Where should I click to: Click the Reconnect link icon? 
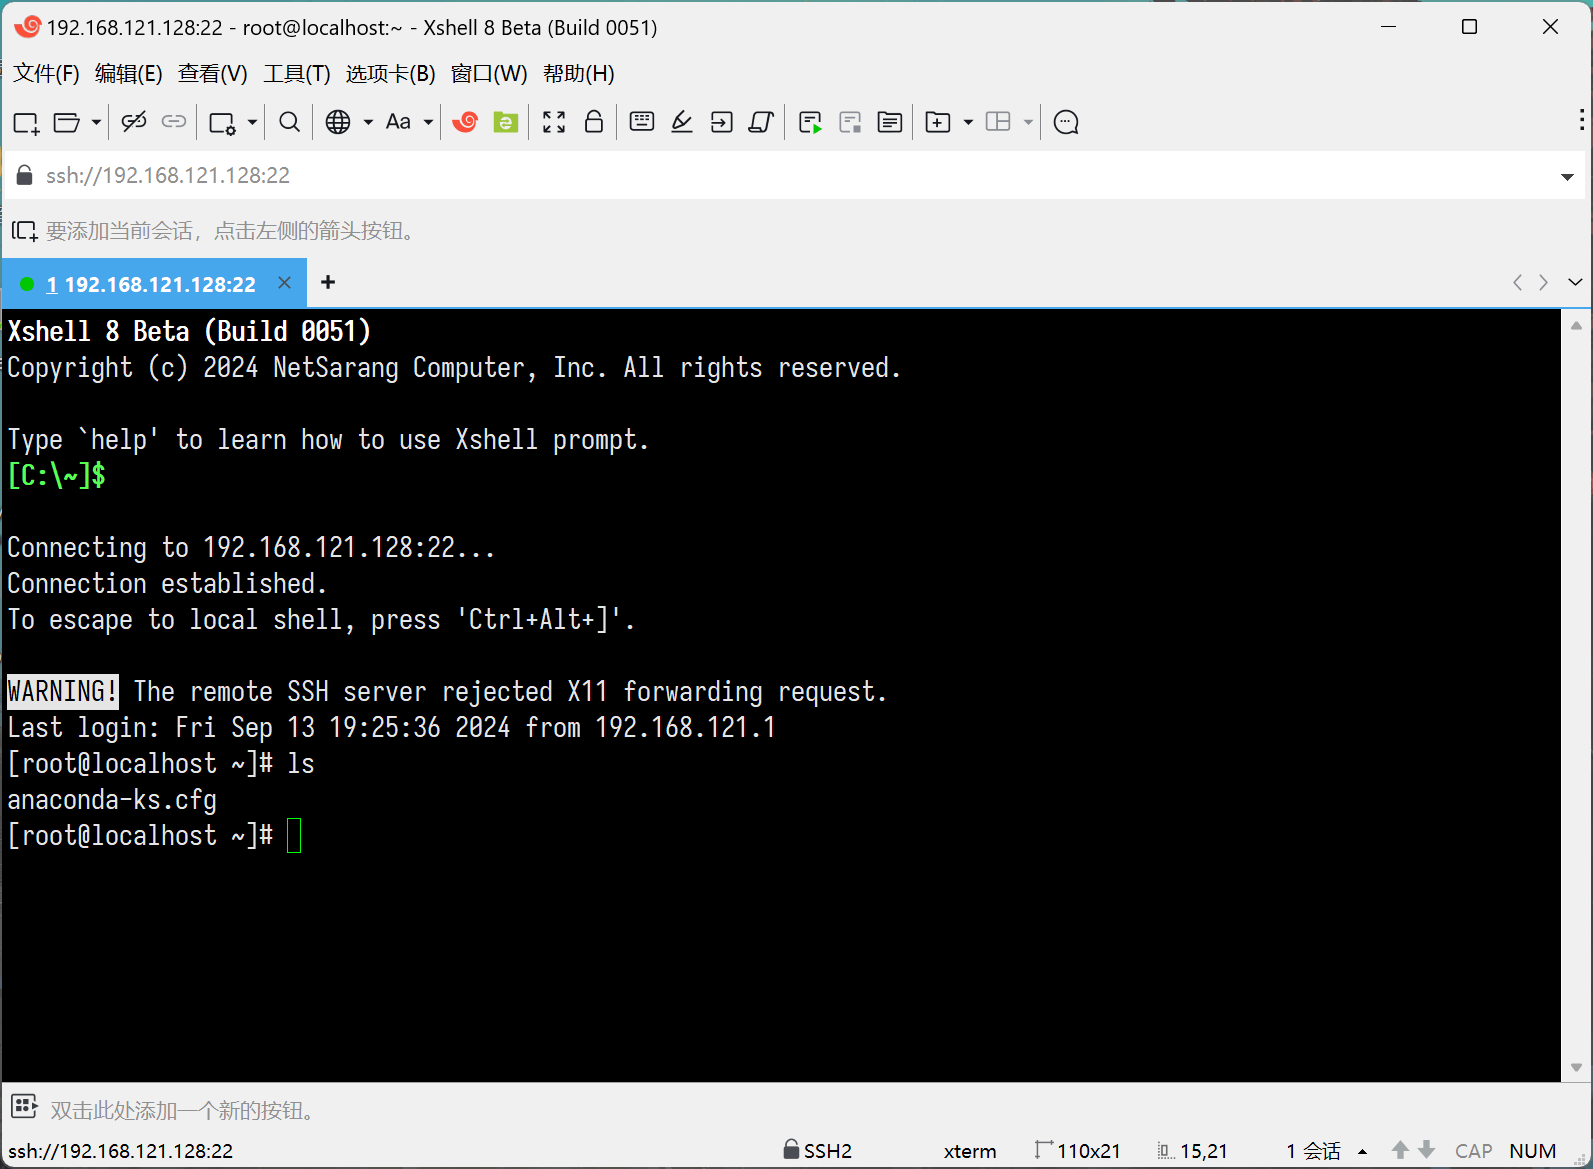click(x=174, y=122)
